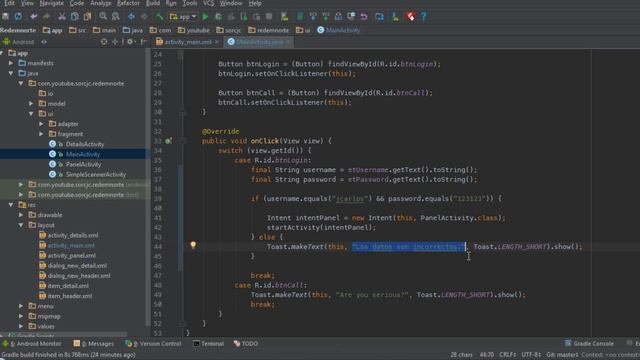640x360 pixels.
Task: Run the app with the green play icon
Action: coord(205,16)
